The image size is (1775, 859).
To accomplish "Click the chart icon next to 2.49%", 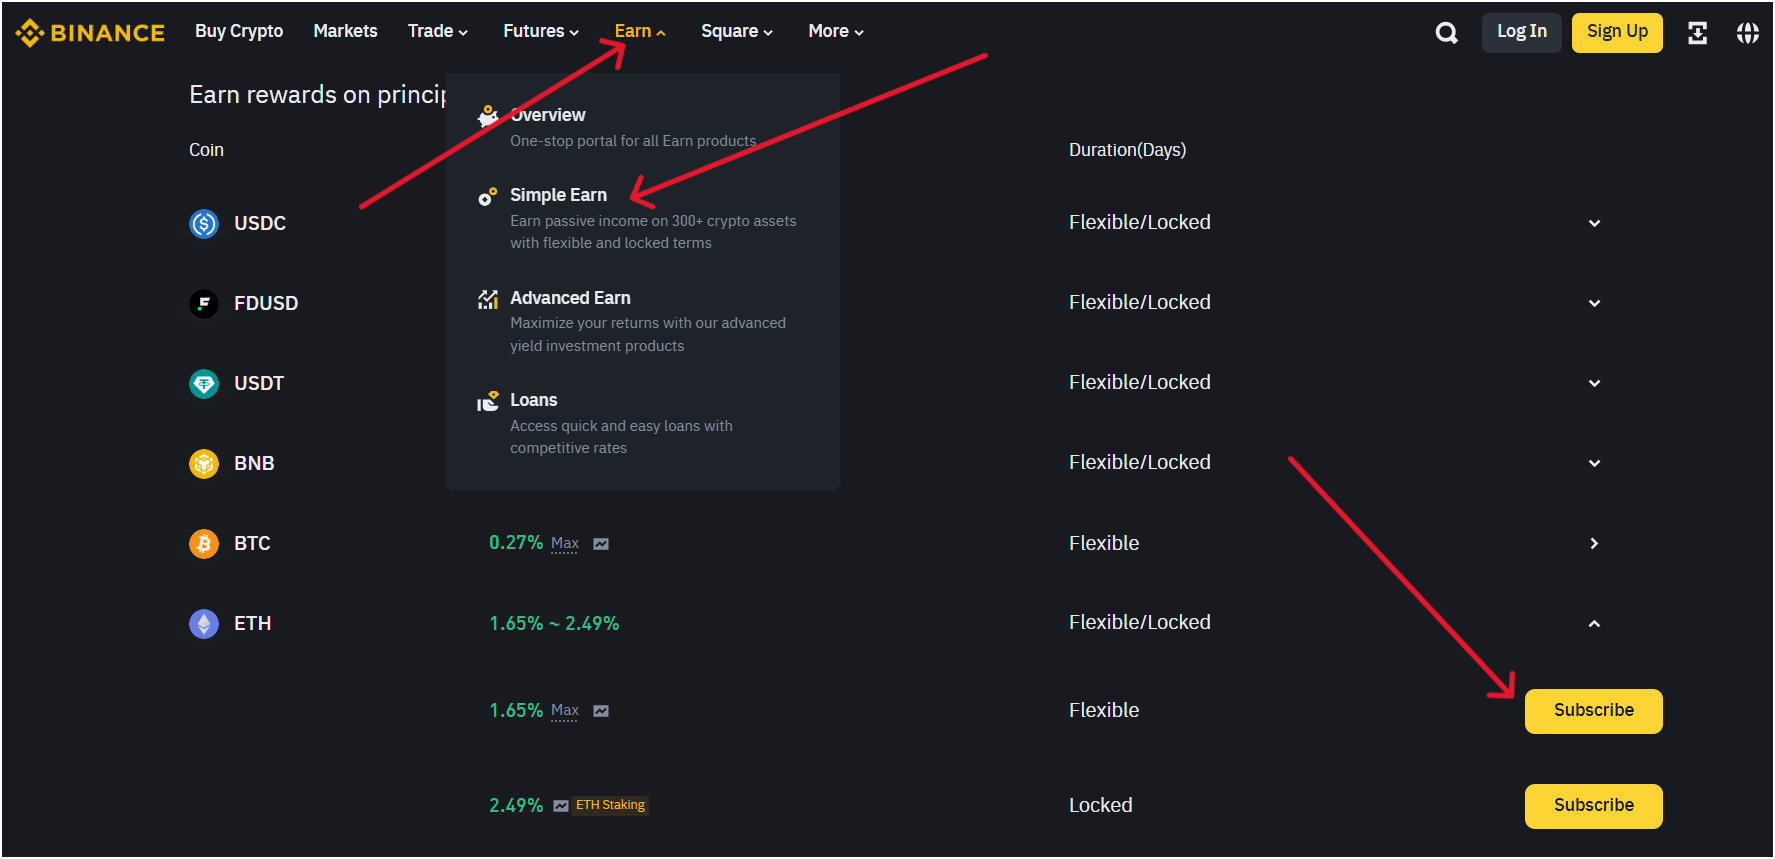I will pyautogui.click(x=561, y=806).
